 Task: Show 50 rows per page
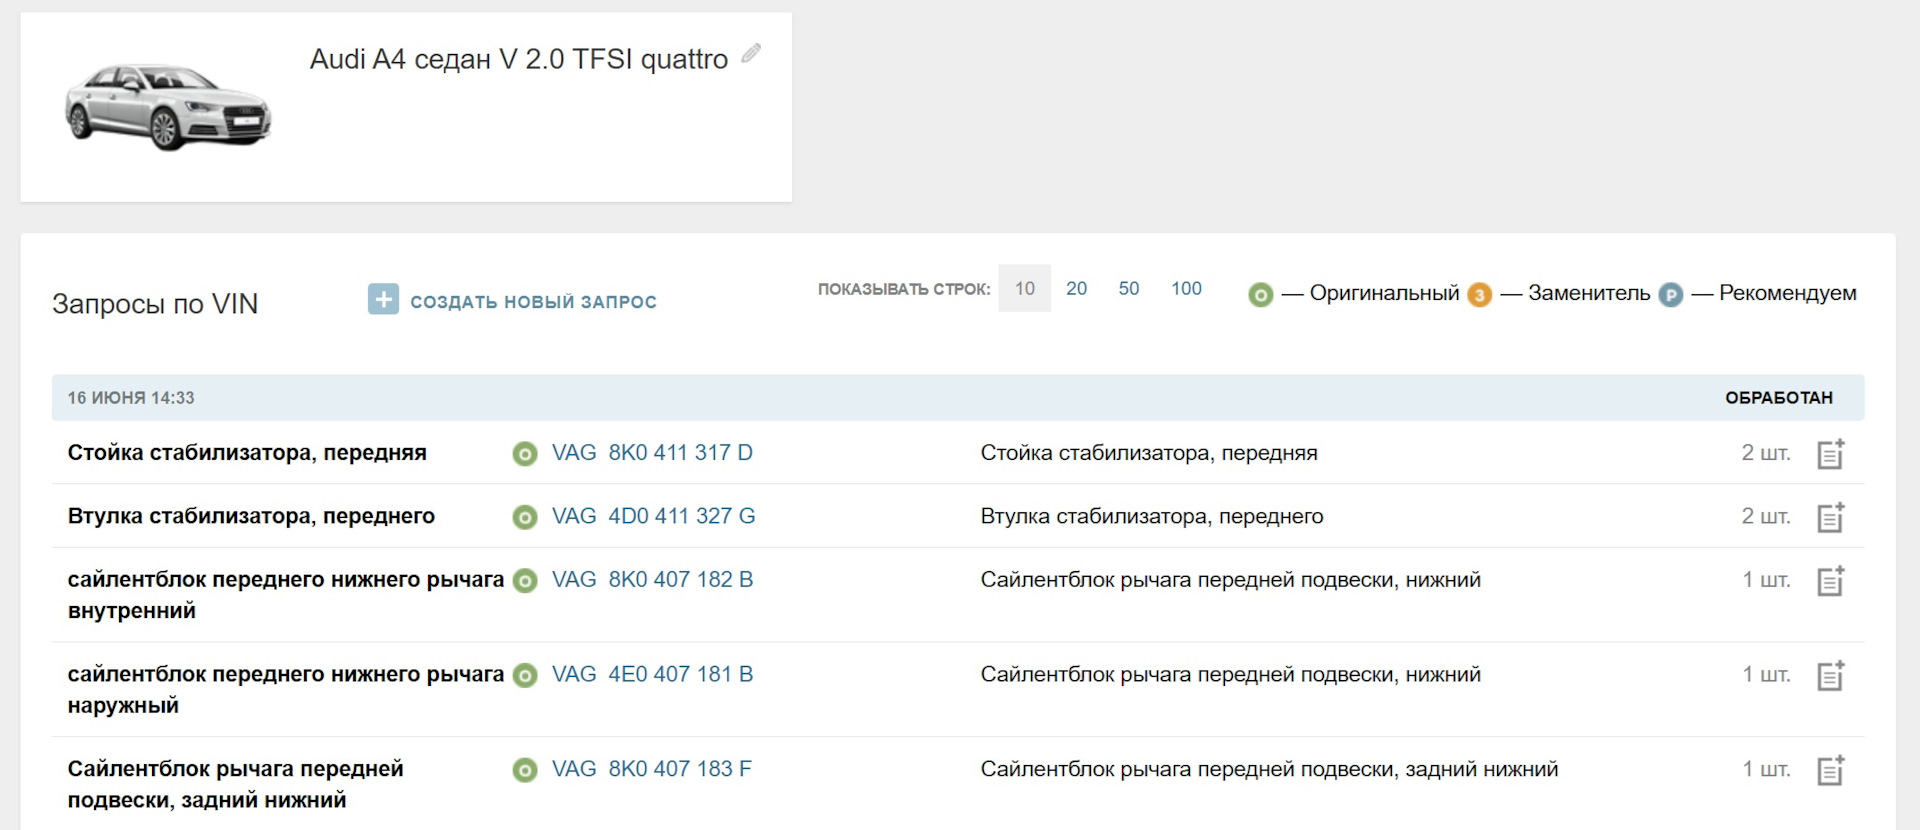[1128, 289]
